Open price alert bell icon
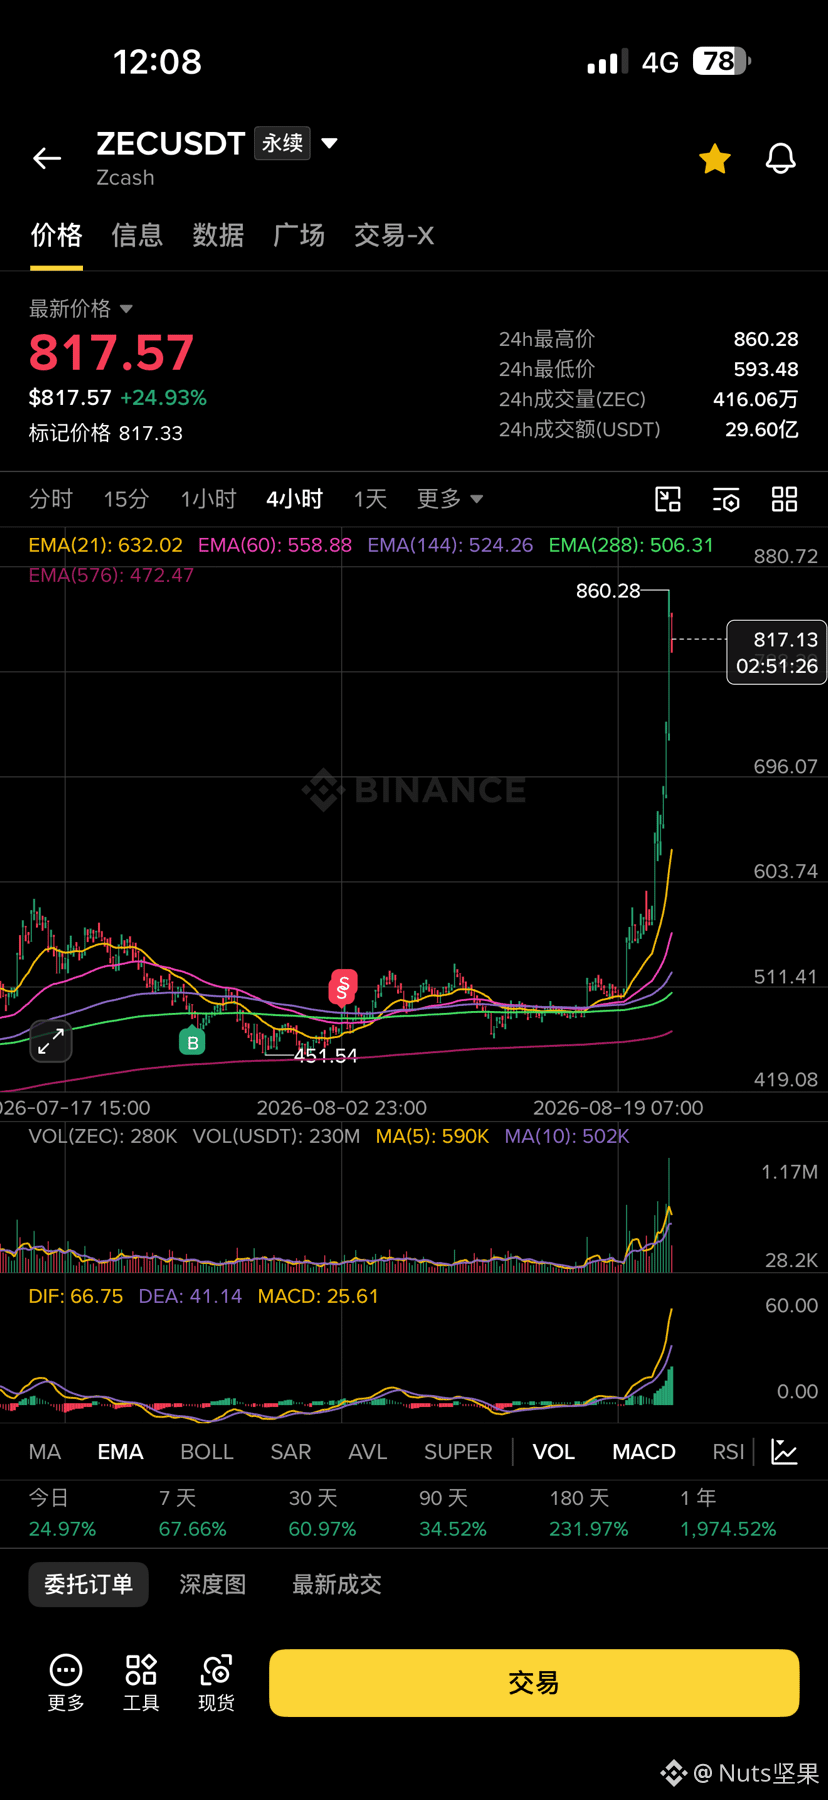The width and height of the screenshot is (828, 1800). coord(780,158)
